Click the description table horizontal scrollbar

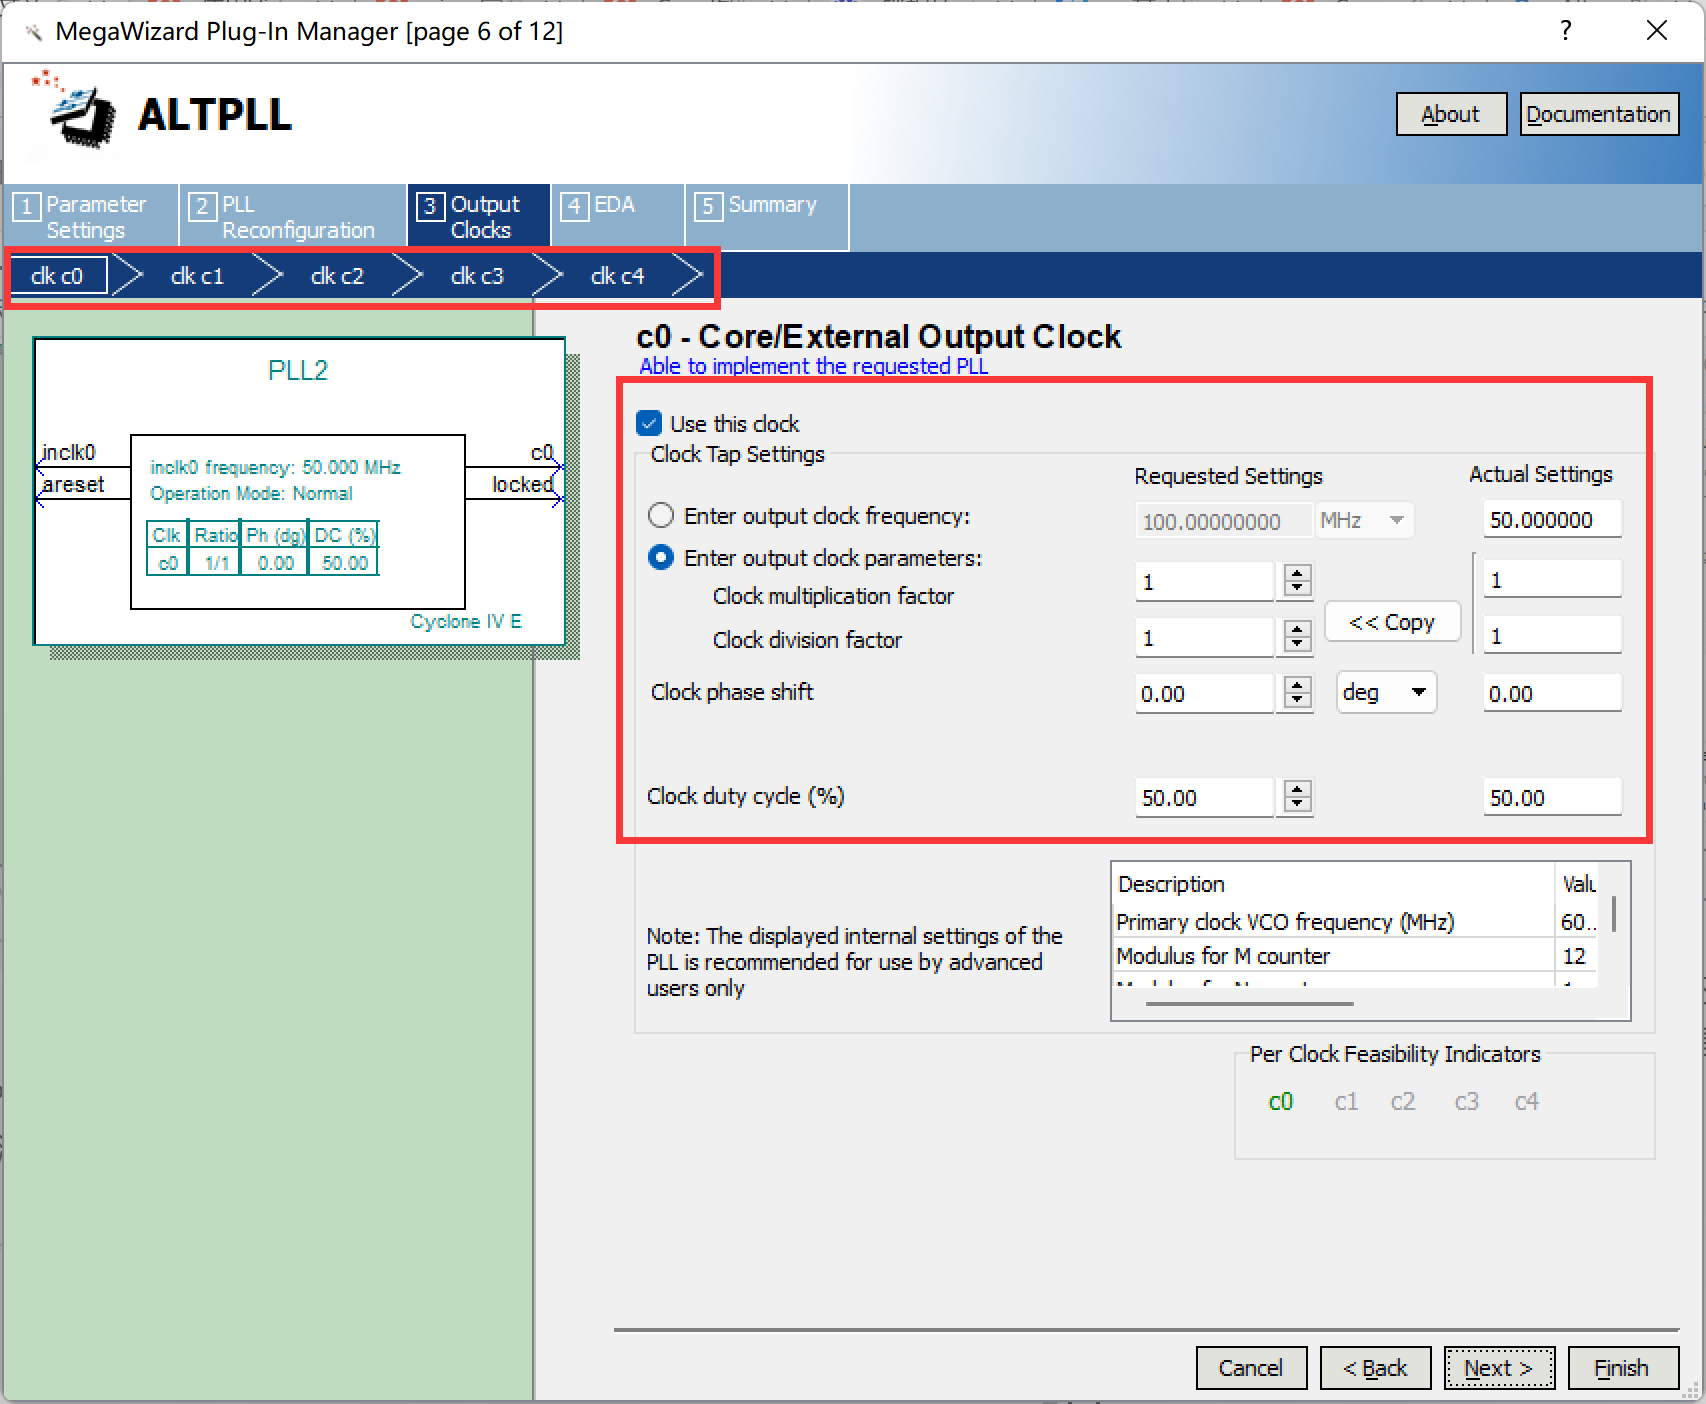pyautogui.click(x=1250, y=1003)
